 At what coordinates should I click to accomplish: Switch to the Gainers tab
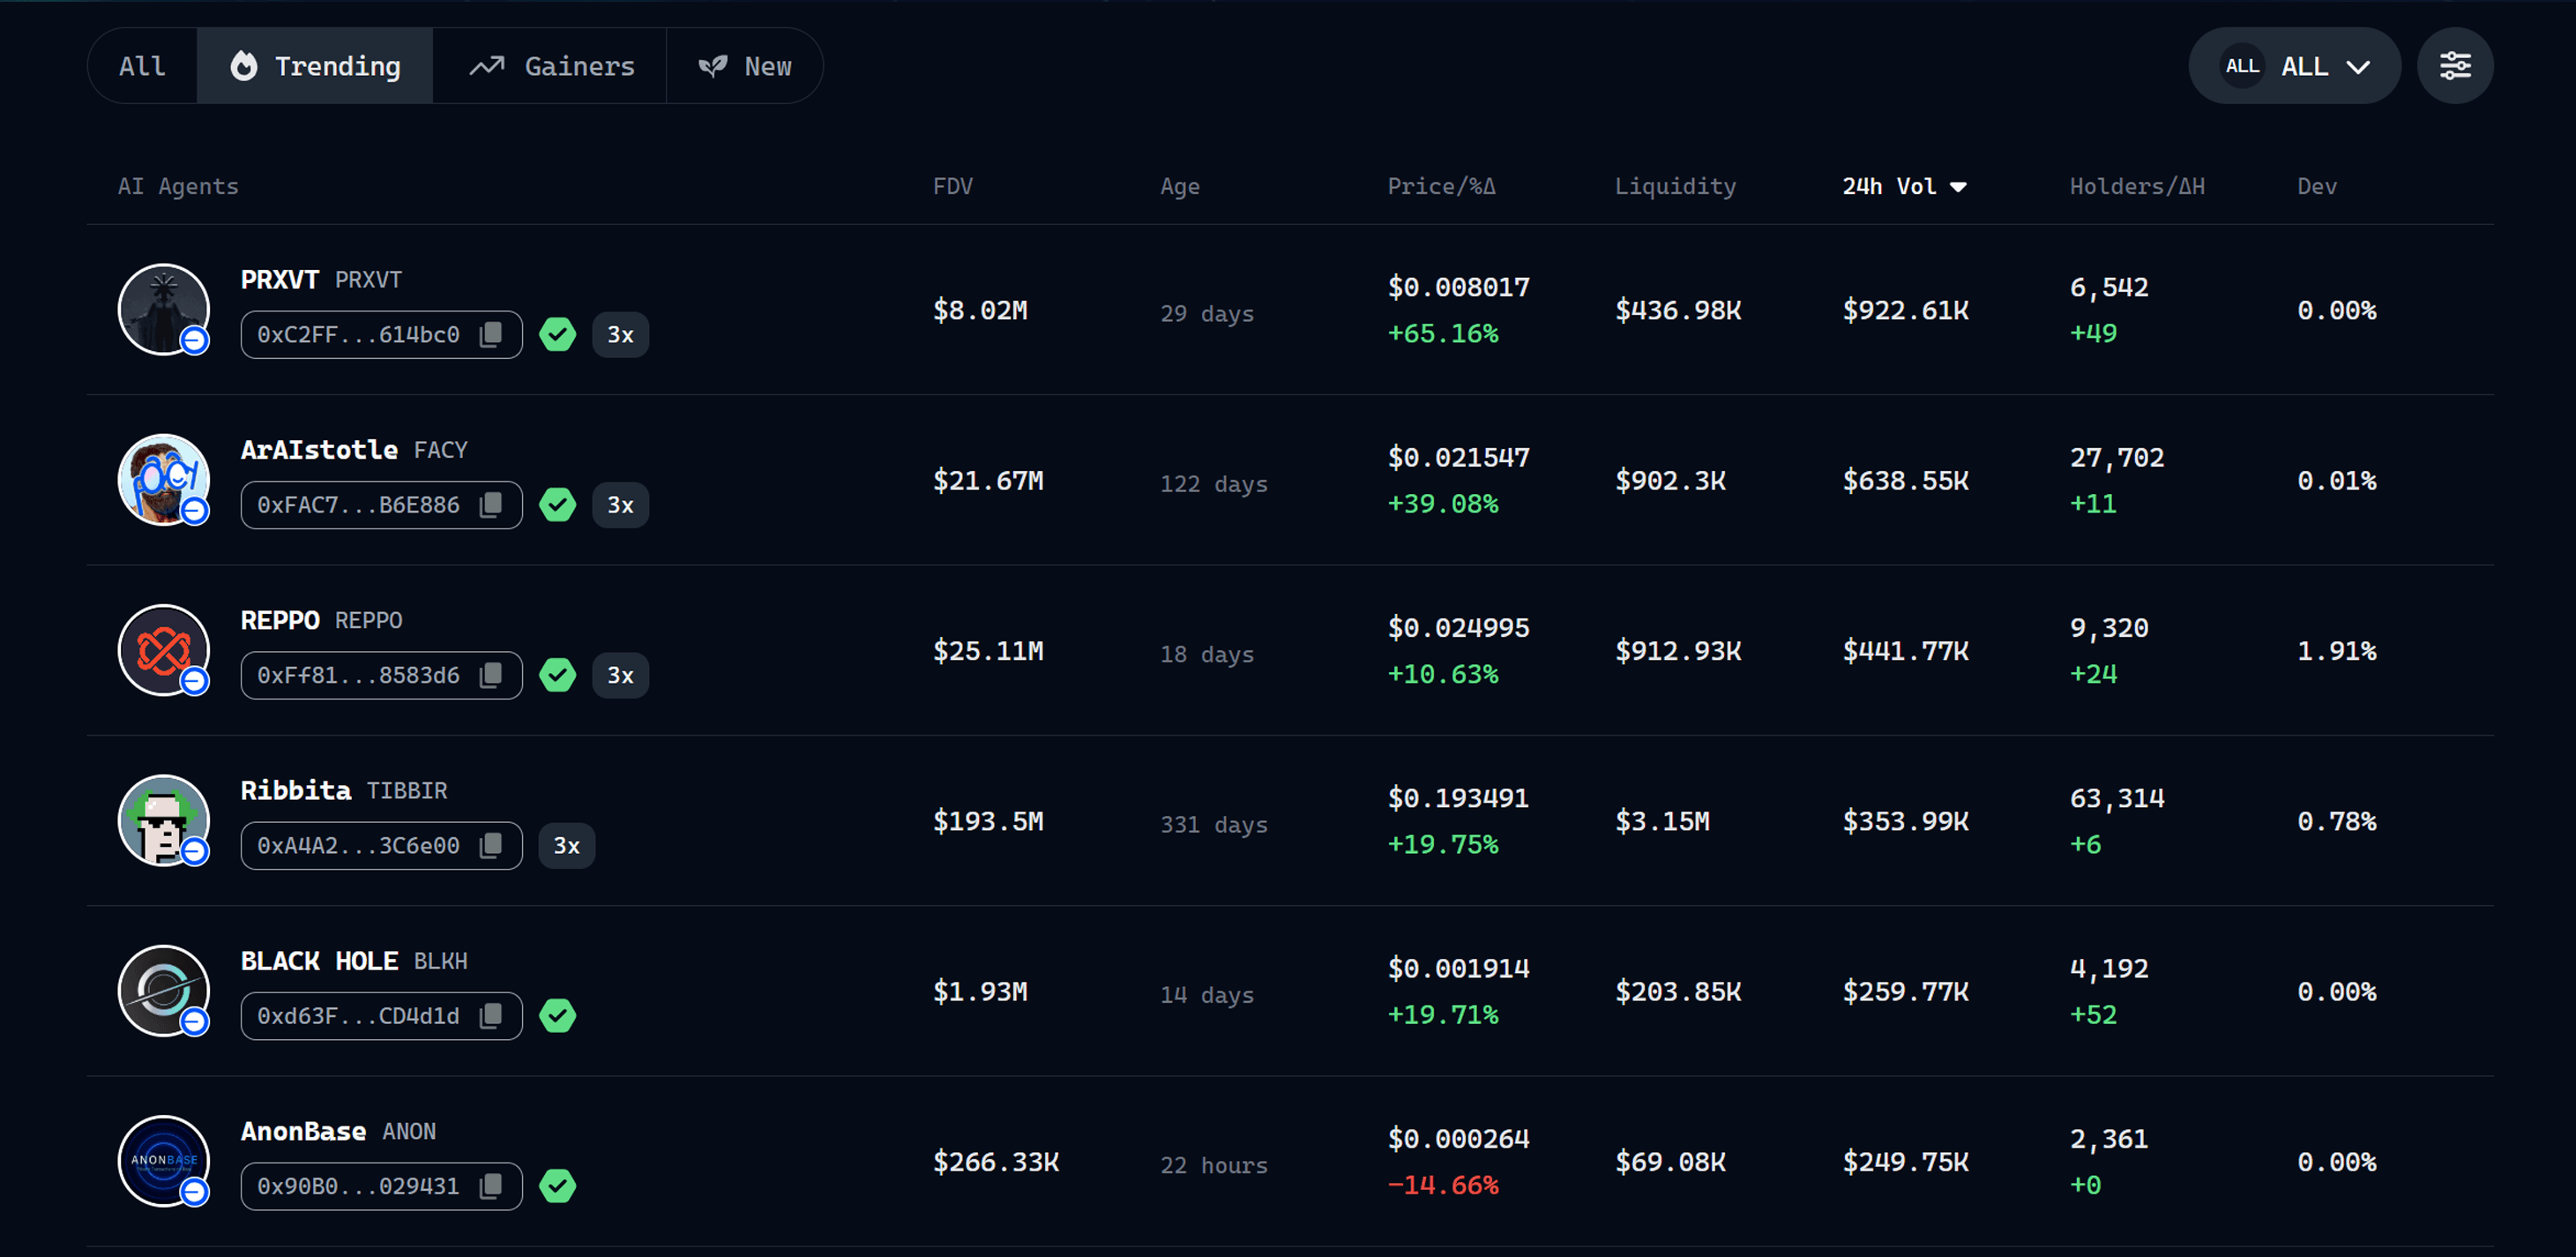(x=550, y=66)
